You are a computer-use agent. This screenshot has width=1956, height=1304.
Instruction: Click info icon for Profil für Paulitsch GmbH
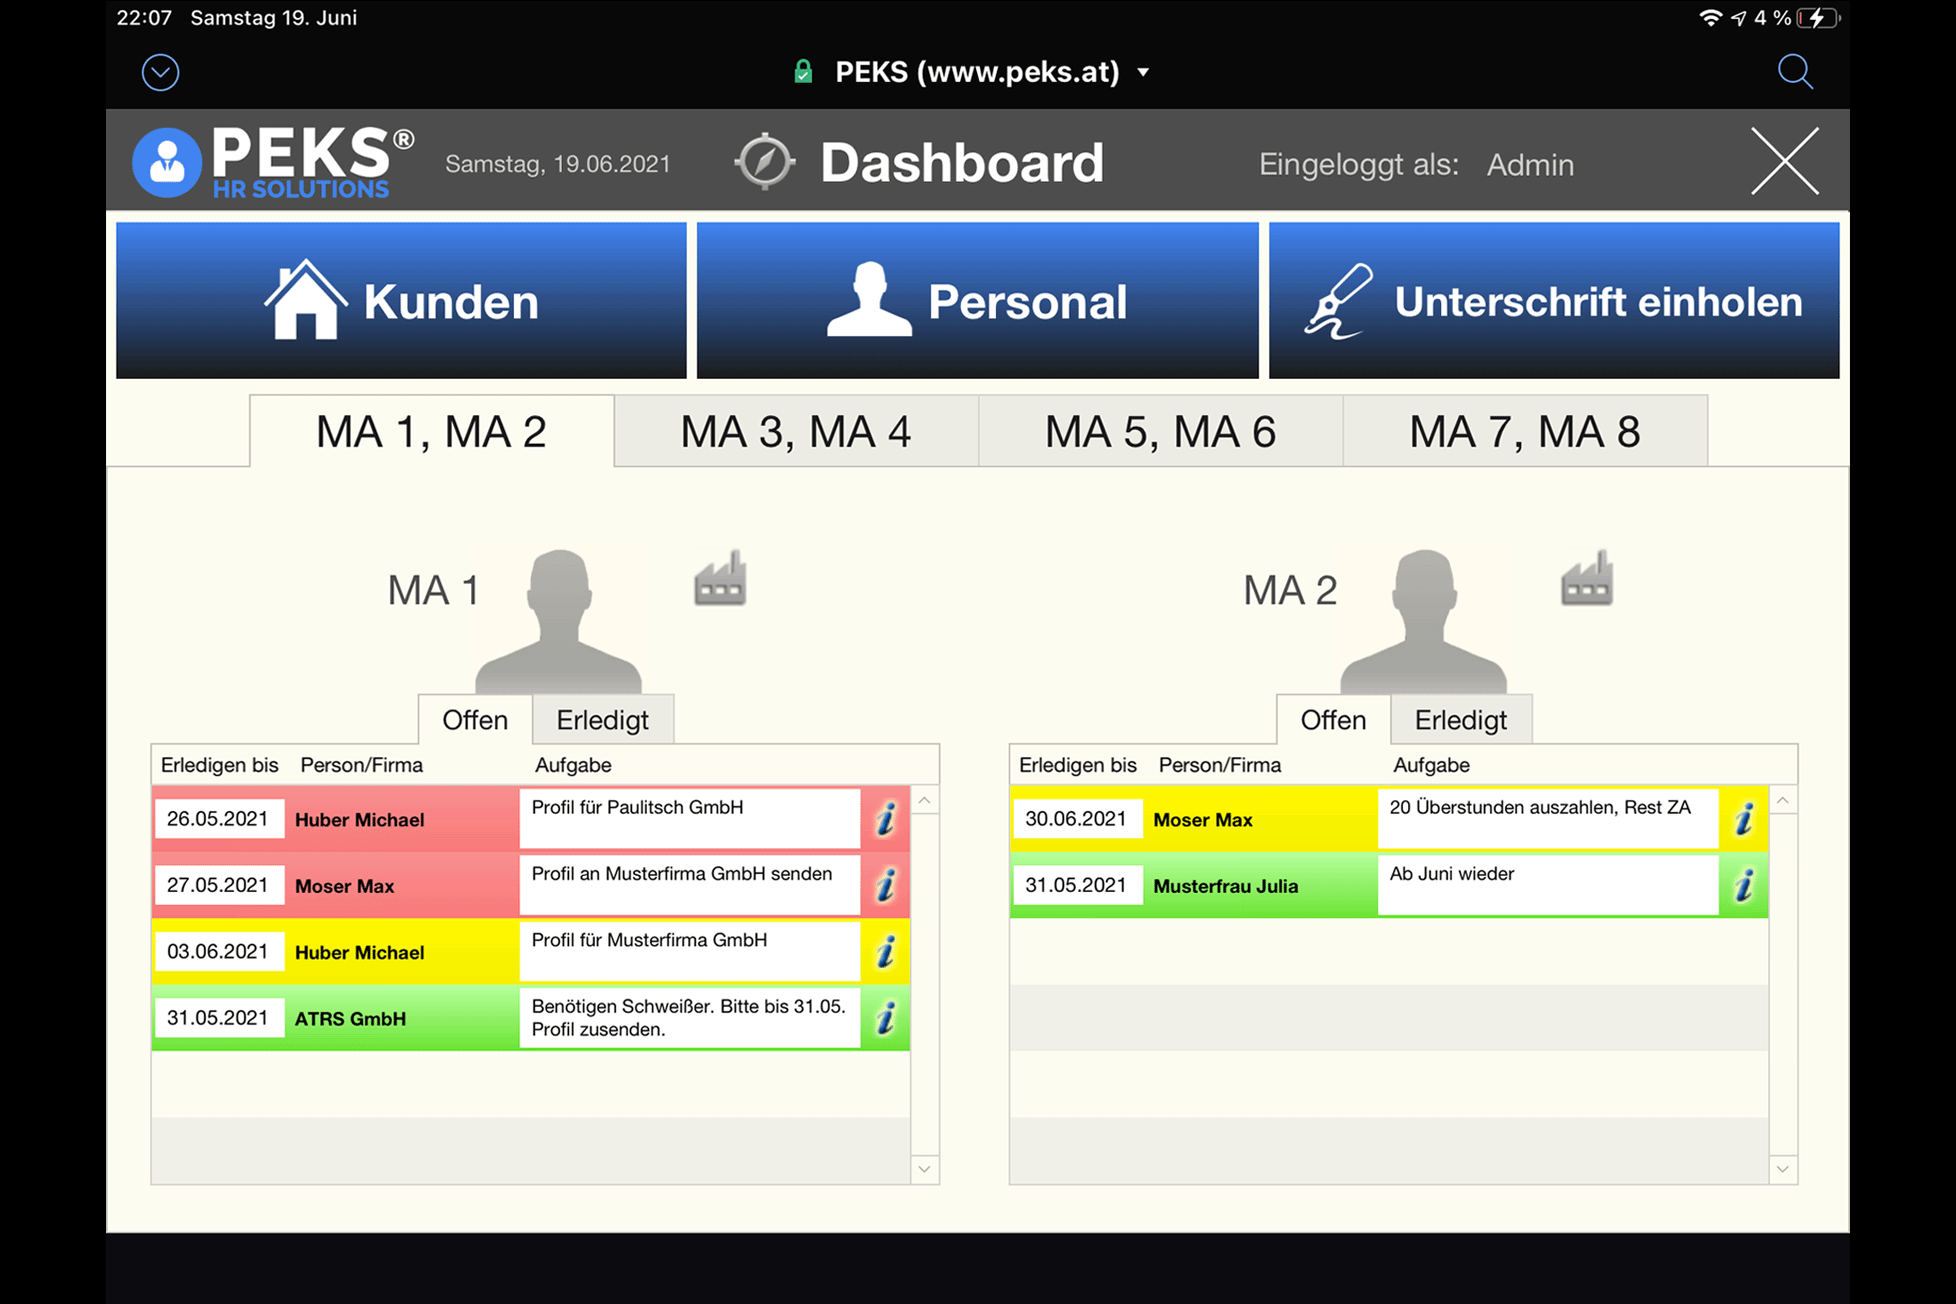[886, 819]
